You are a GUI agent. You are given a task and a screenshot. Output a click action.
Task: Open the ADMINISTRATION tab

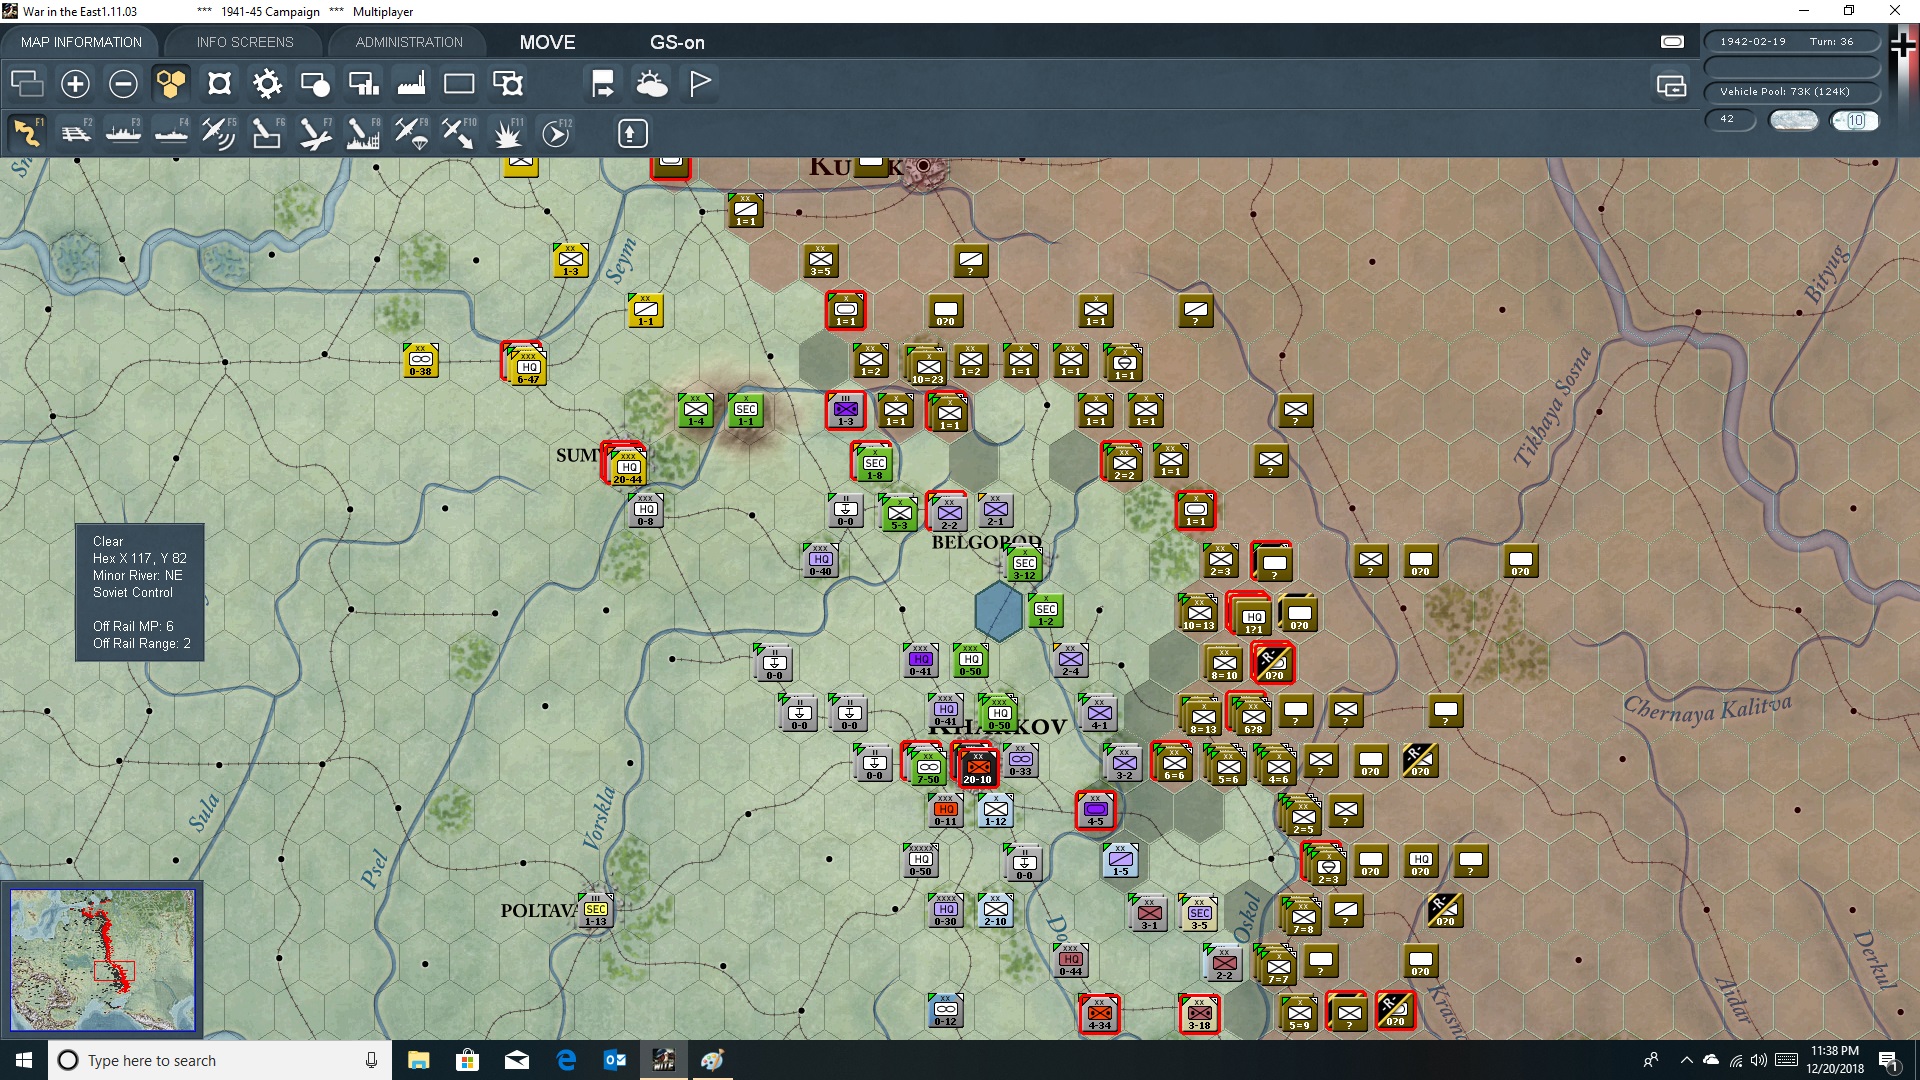click(409, 42)
